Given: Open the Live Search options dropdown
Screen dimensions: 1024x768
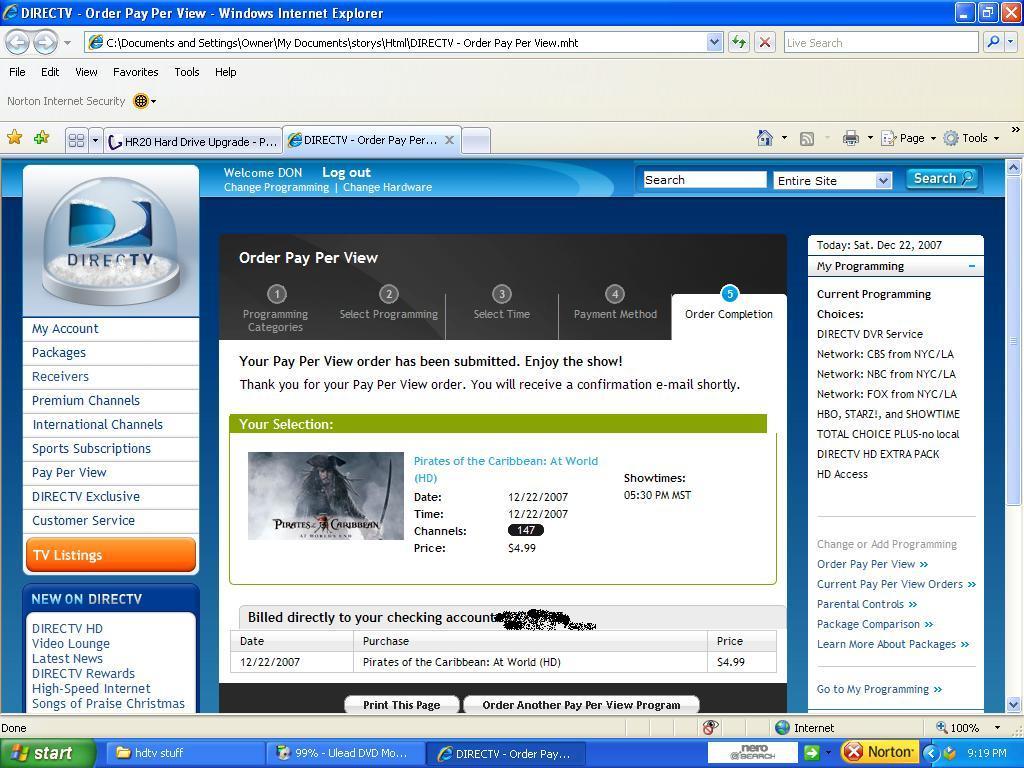Looking at the screenshot, I should [1011, 42].
